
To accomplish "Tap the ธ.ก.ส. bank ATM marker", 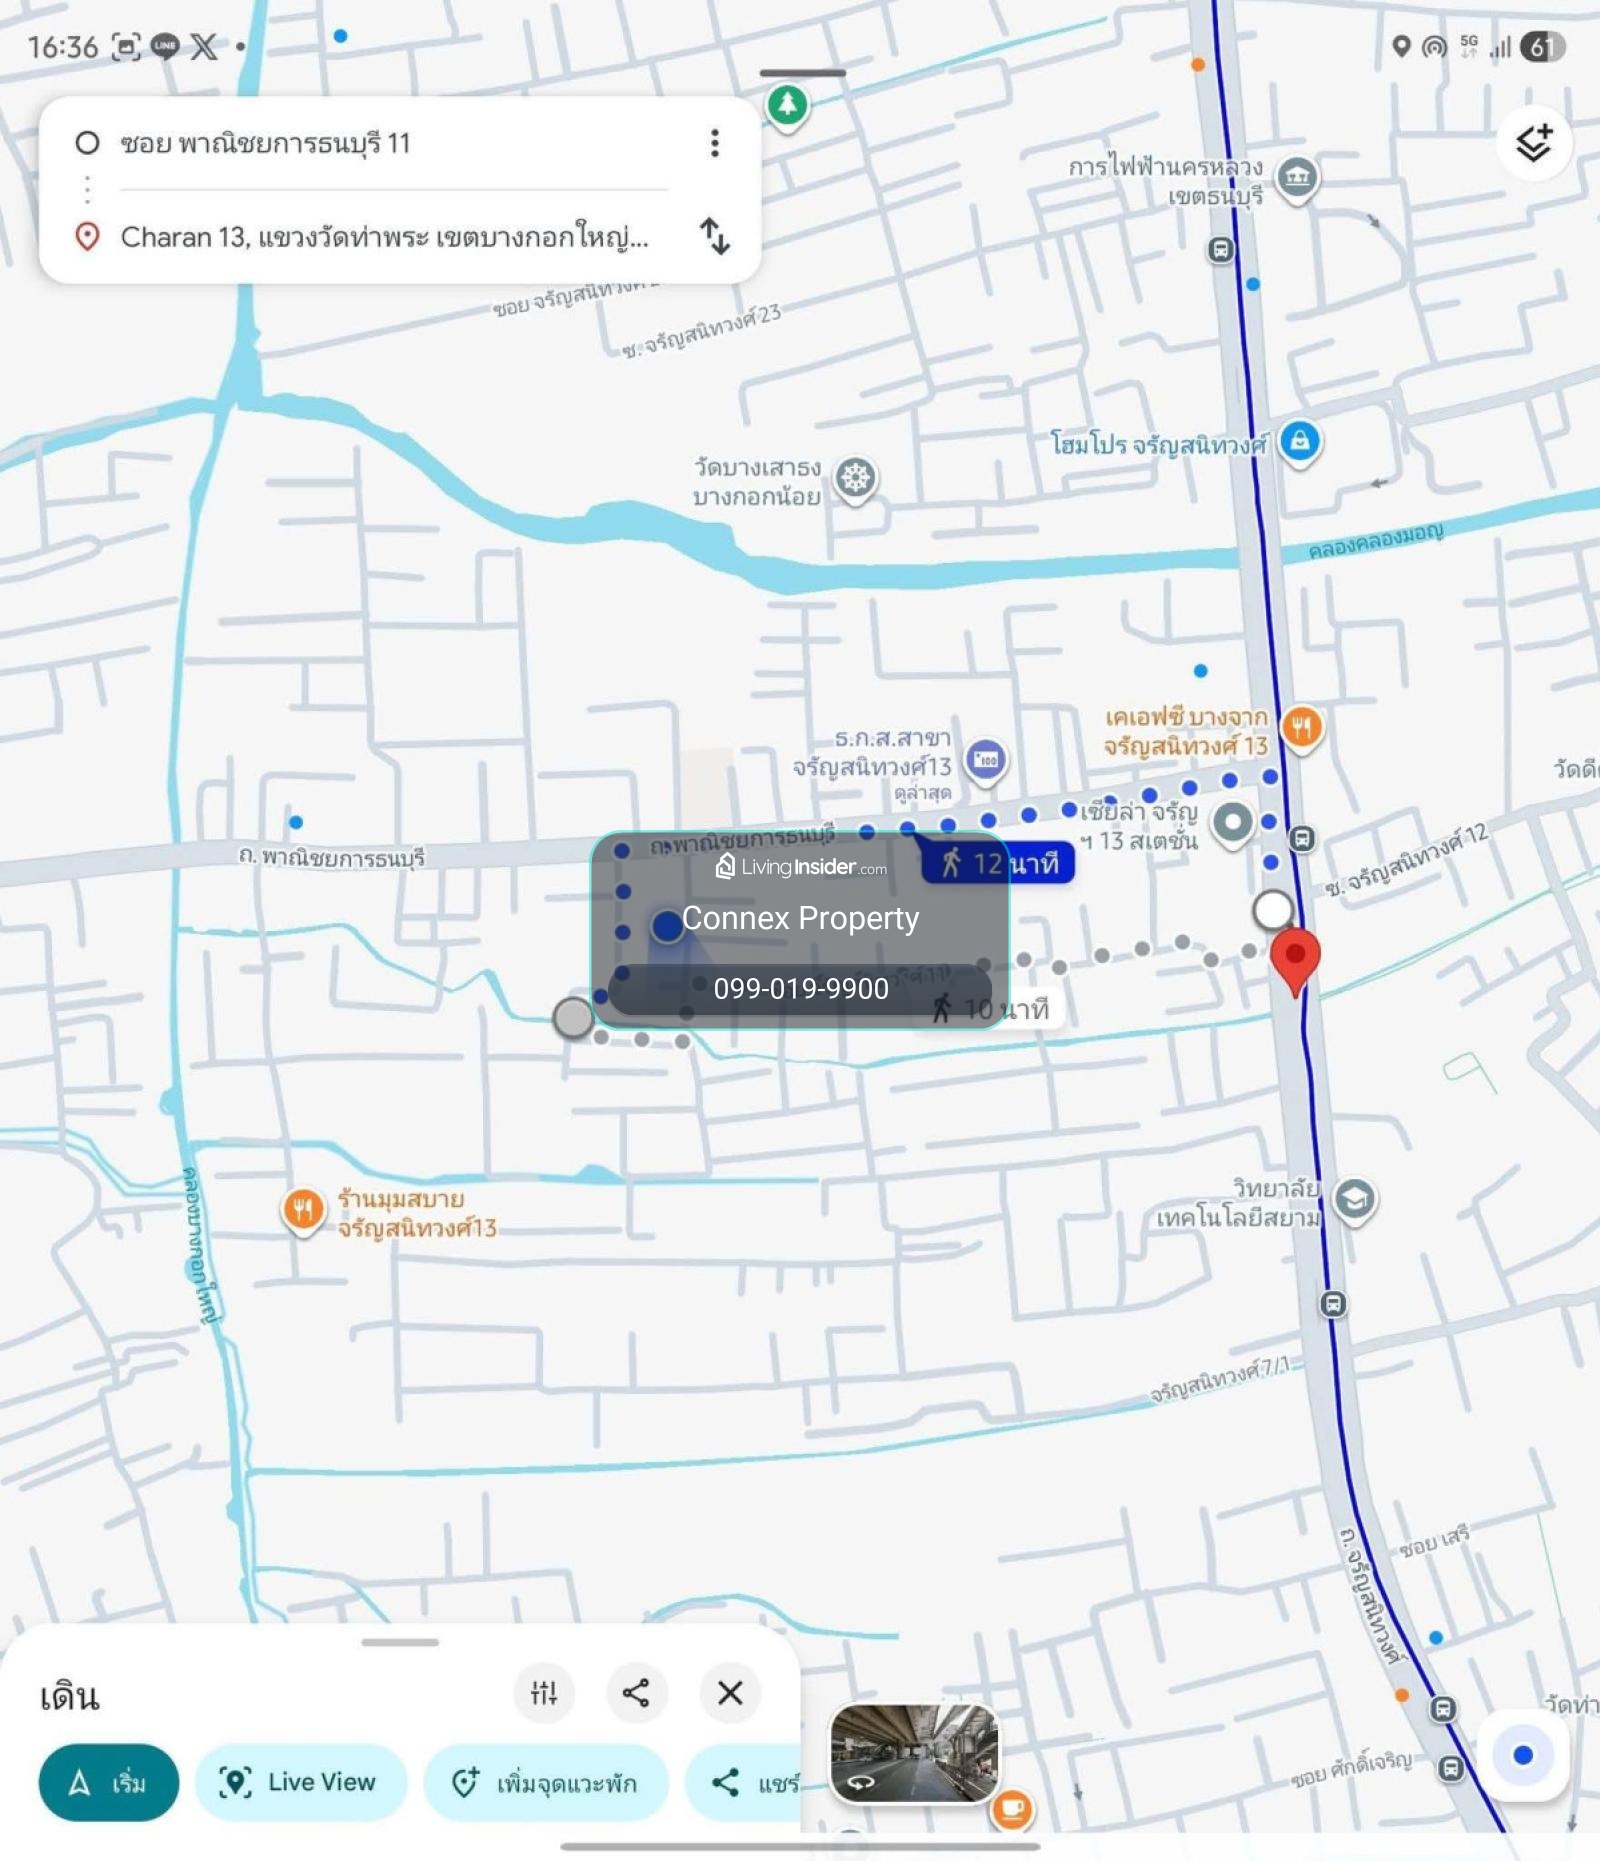I will point(986,760).
